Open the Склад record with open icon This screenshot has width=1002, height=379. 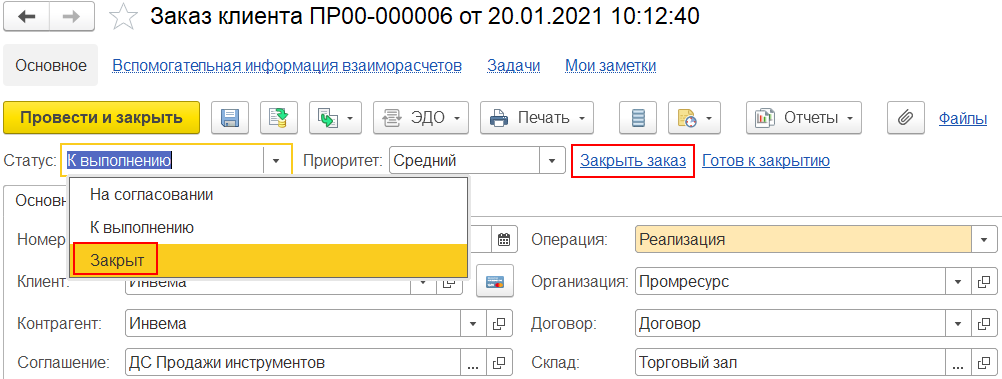(984, 363)
